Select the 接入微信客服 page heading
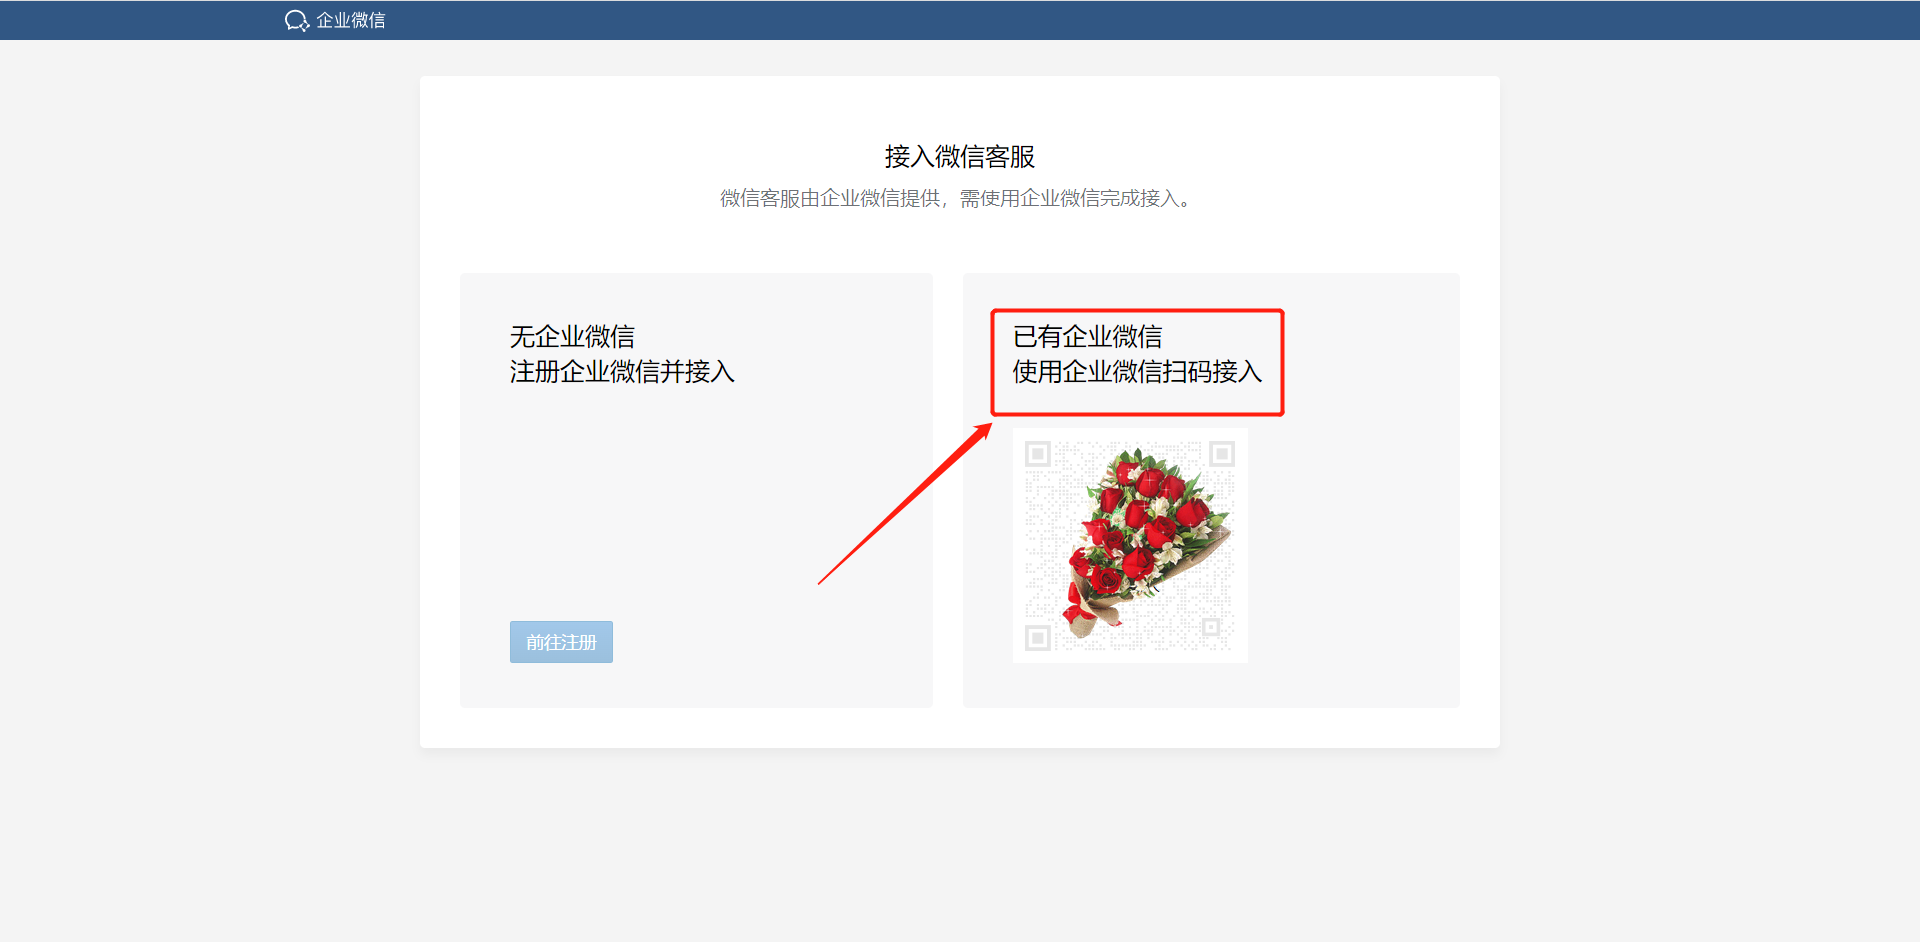Viewport: 1920px width, 942px height. coord(959,157)
